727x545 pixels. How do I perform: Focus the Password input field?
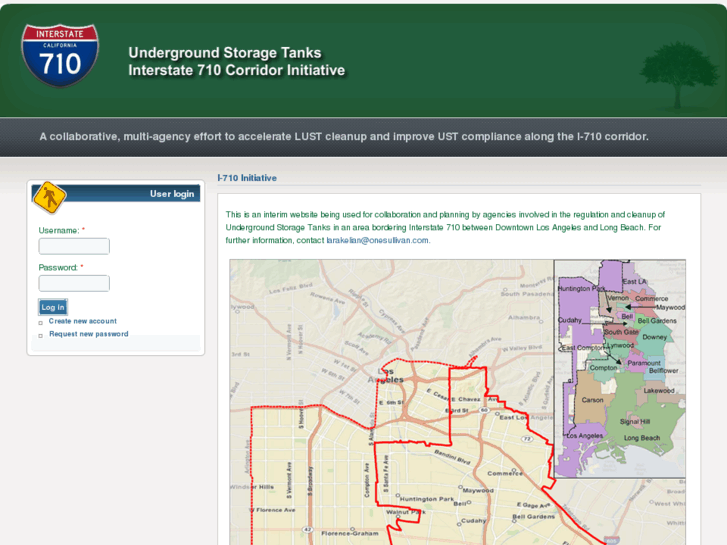(x=74, y=283)
